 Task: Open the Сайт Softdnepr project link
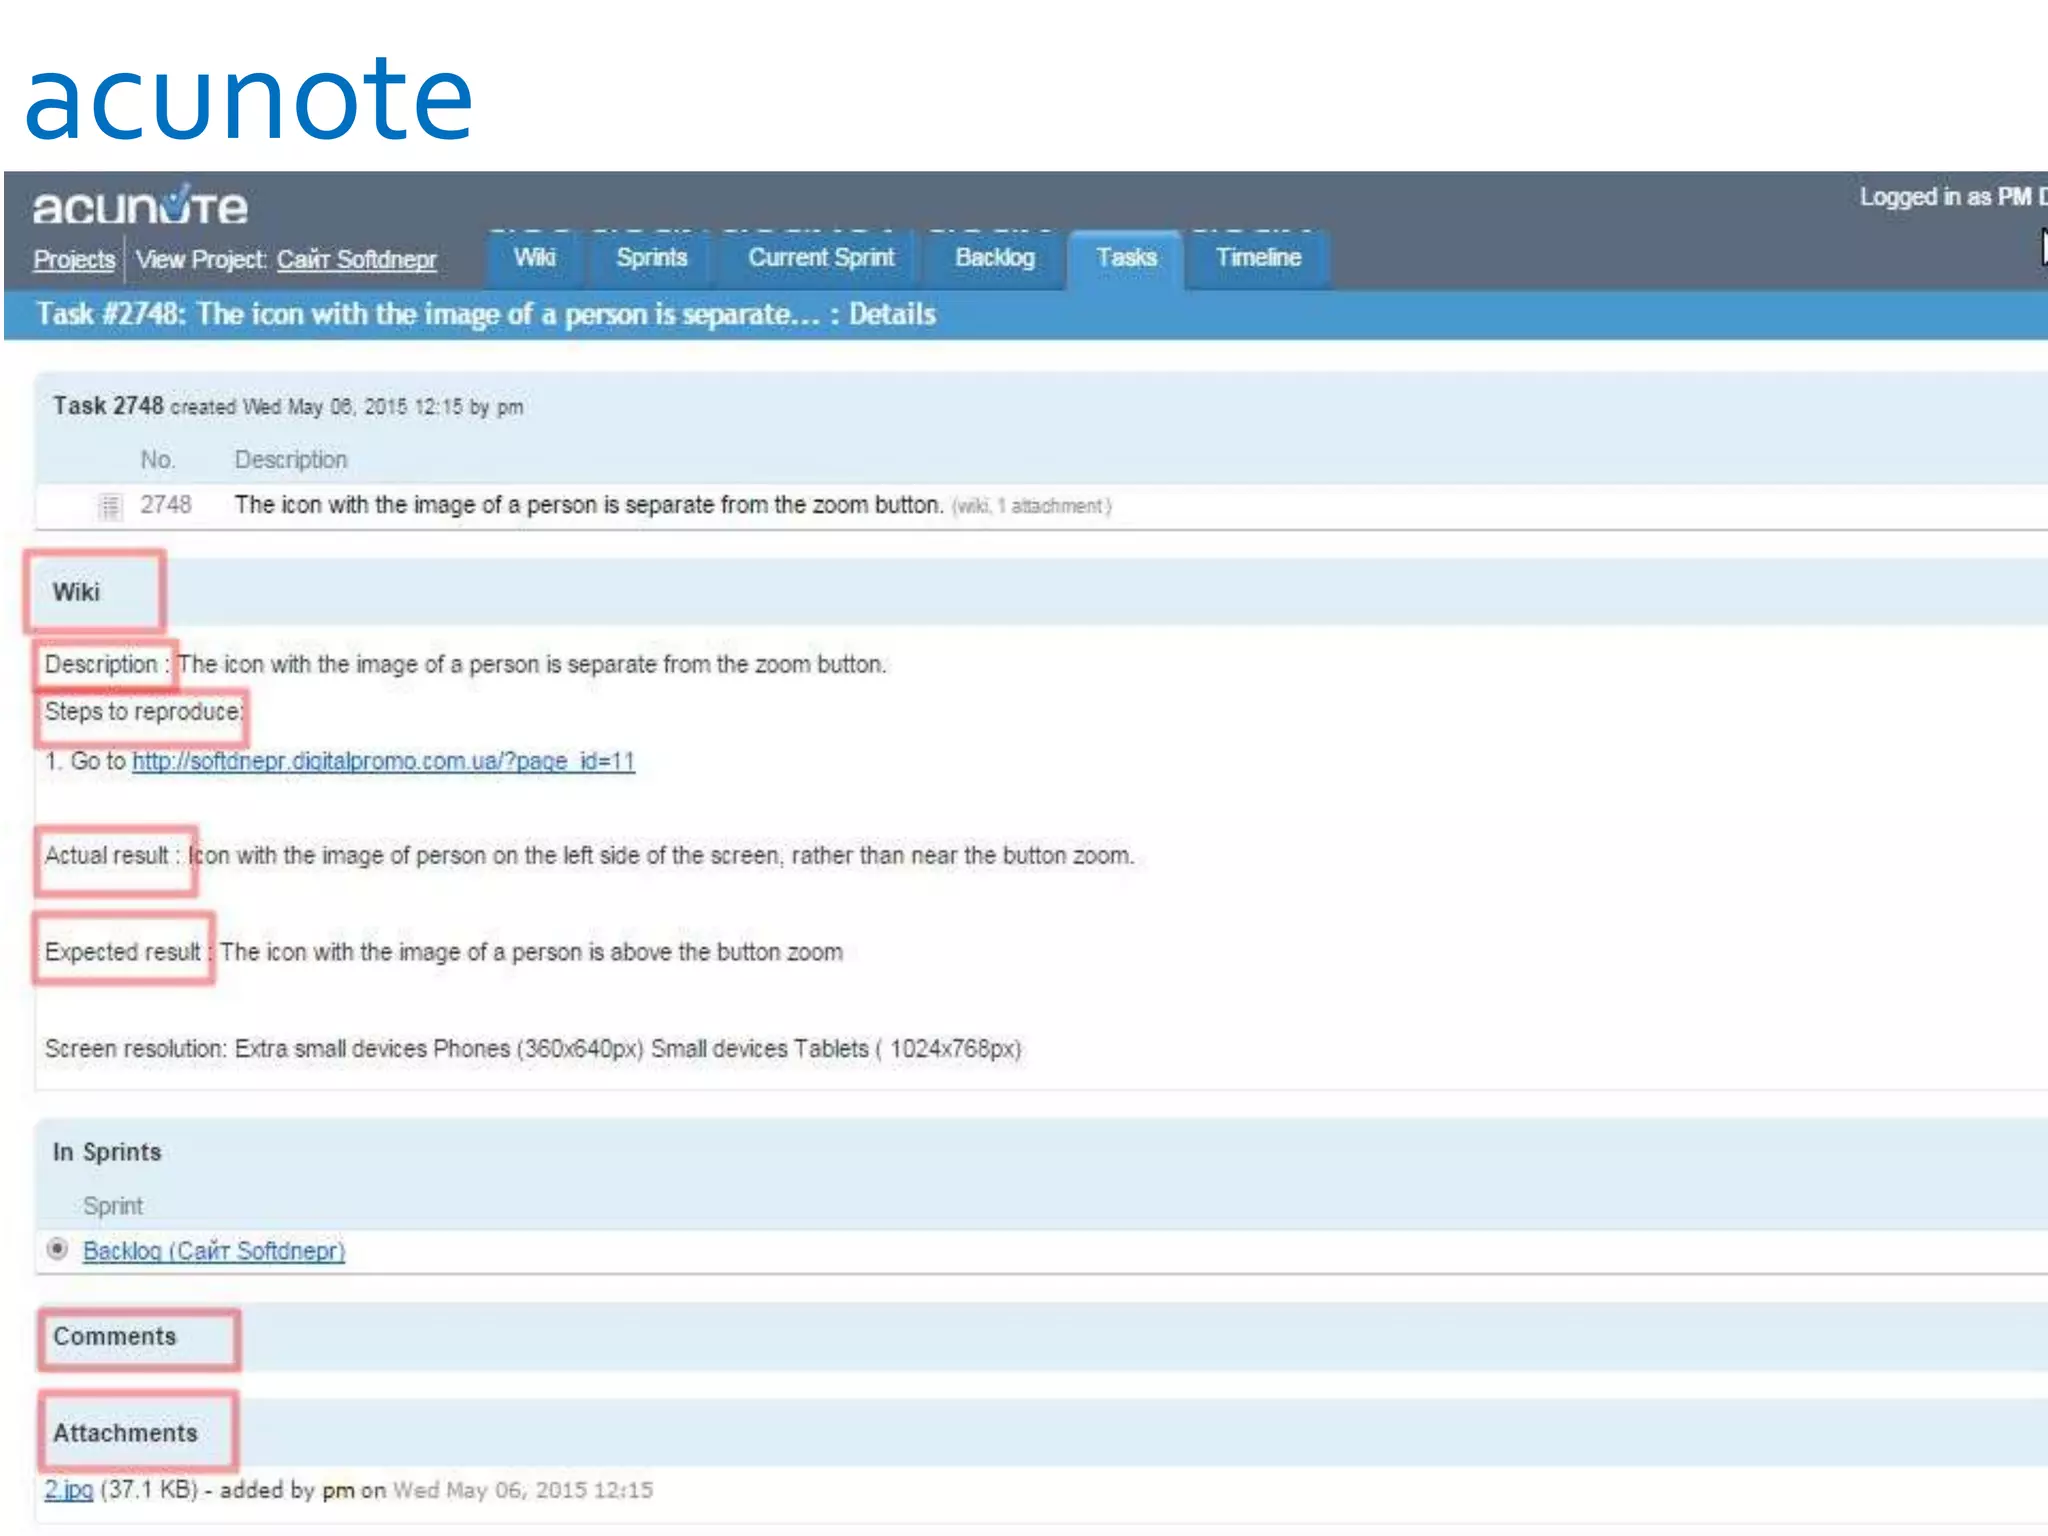point(356,260)
